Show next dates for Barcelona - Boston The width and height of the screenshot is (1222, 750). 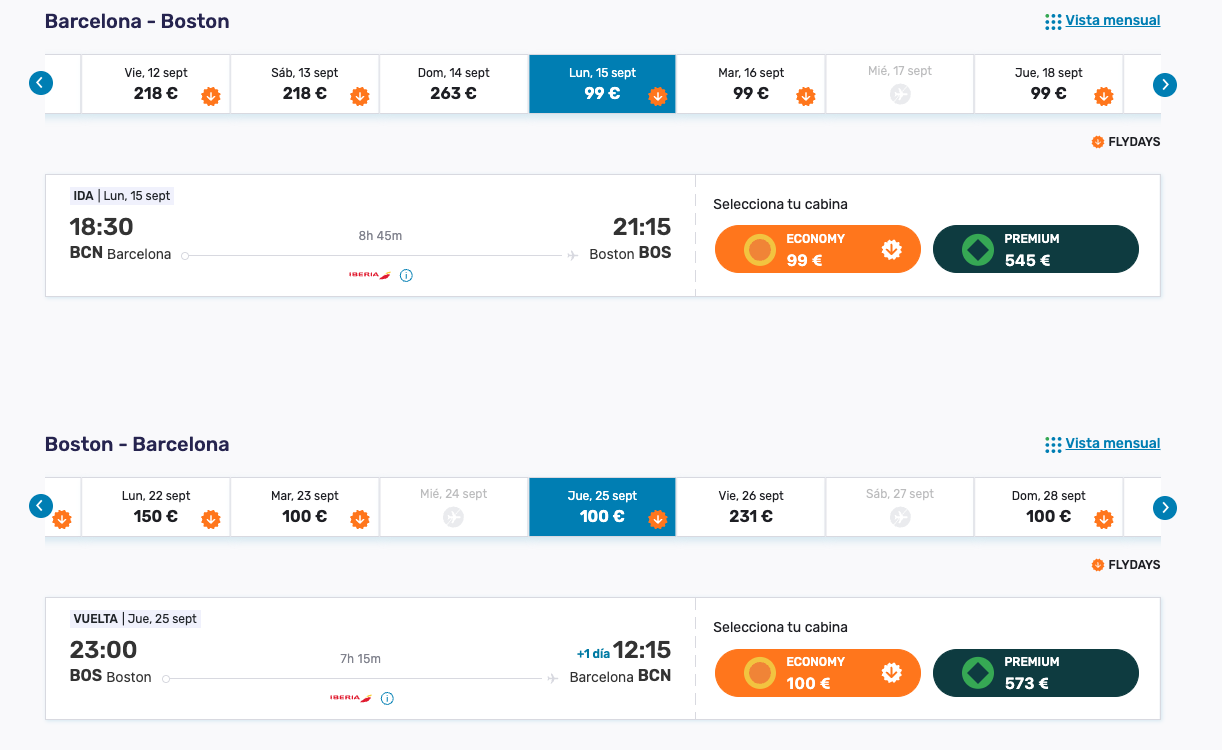[x=1164, y=85]
